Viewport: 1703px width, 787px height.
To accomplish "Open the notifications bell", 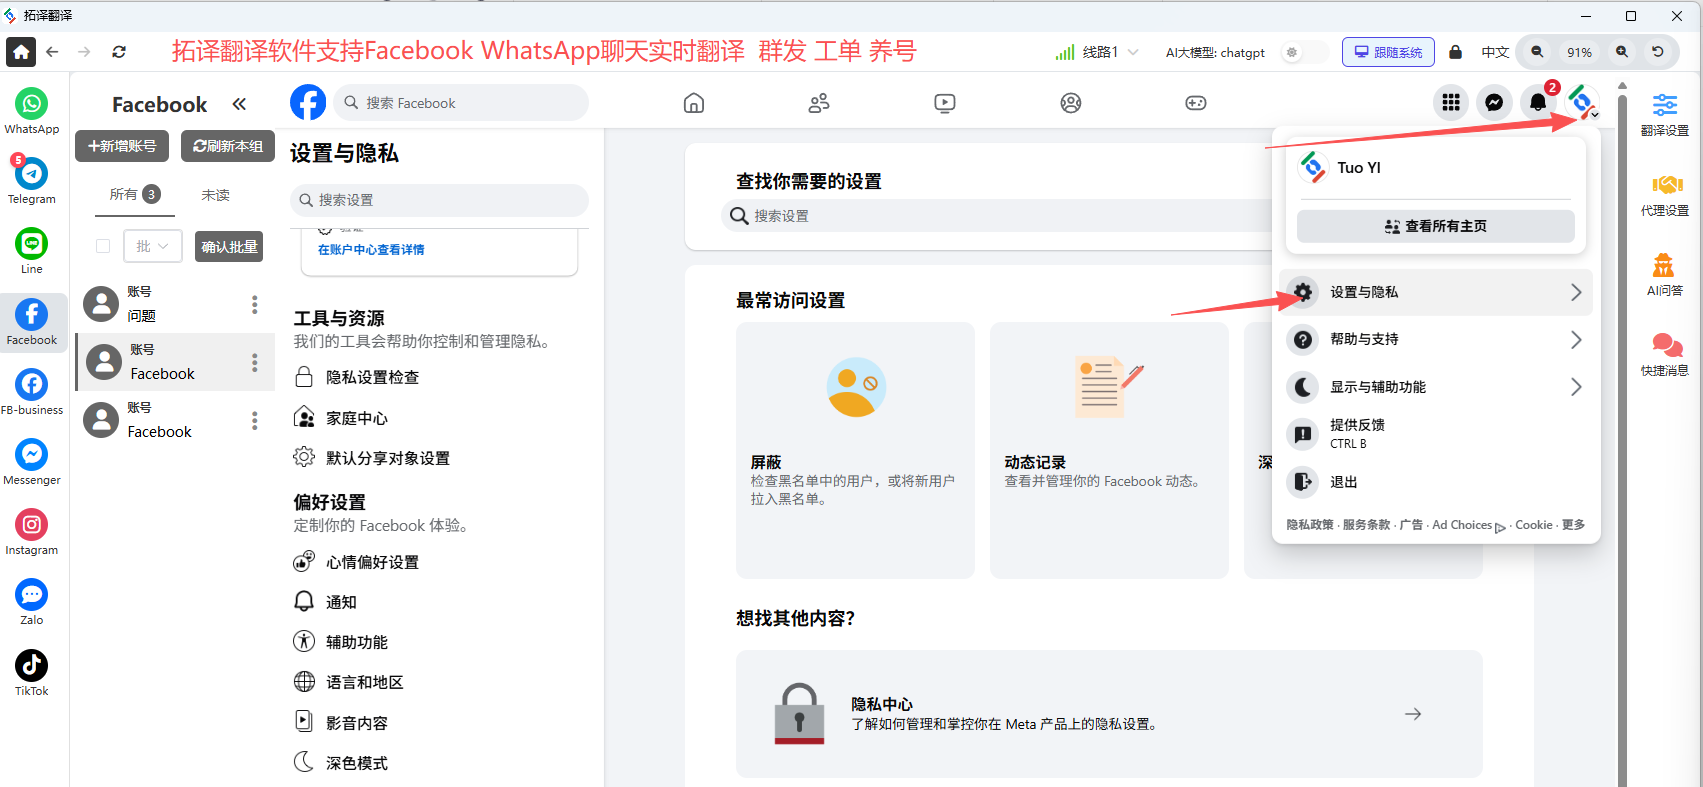I will 1538,102.
